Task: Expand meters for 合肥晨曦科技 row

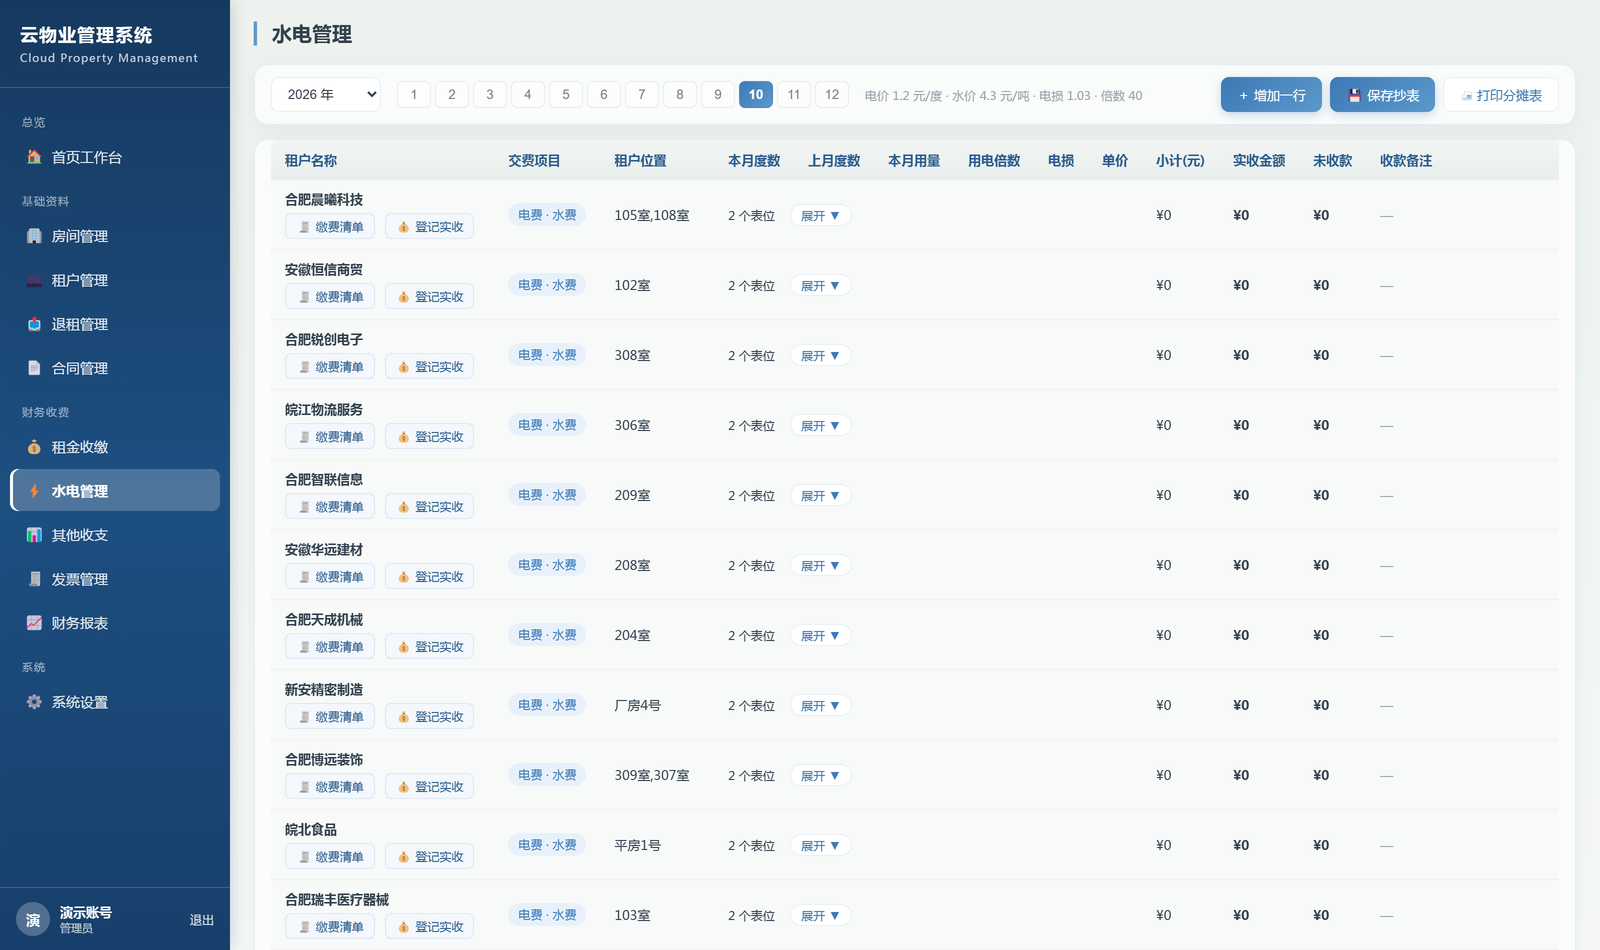Action: [820, 215]
